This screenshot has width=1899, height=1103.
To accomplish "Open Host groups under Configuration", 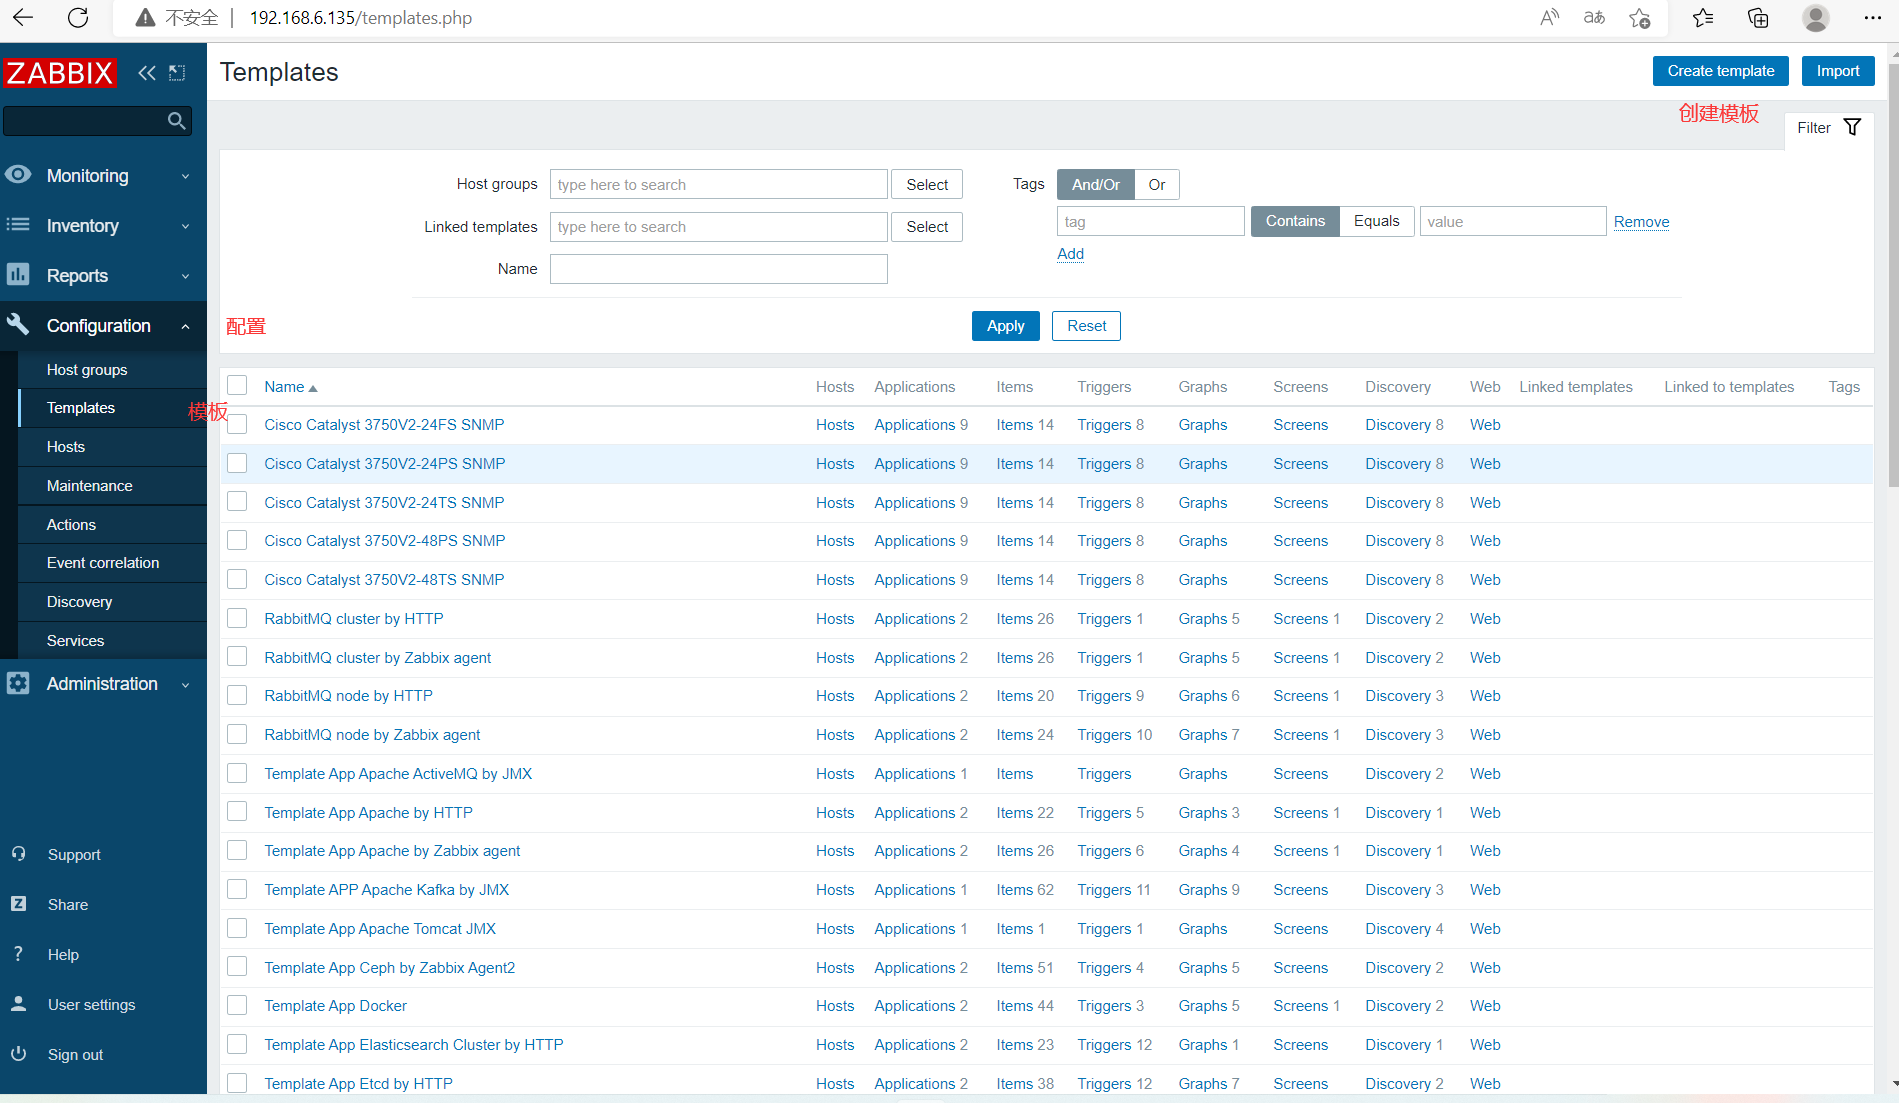I will [x=87, y=369].
